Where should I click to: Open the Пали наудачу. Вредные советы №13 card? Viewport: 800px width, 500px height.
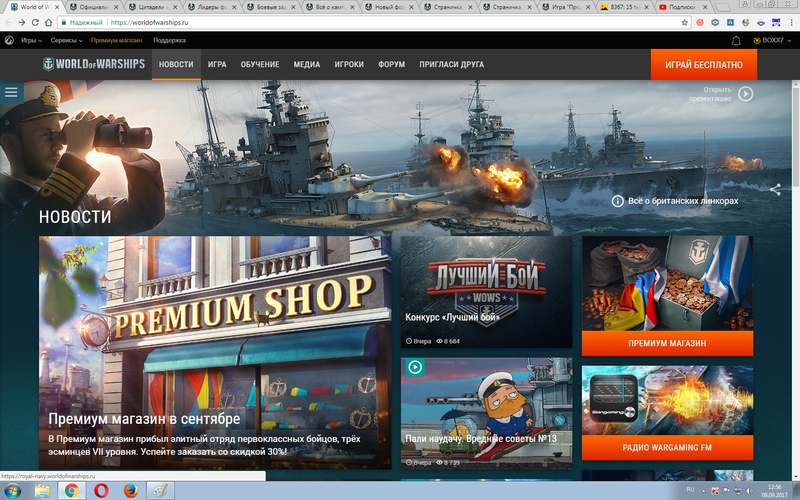[486, 413]
